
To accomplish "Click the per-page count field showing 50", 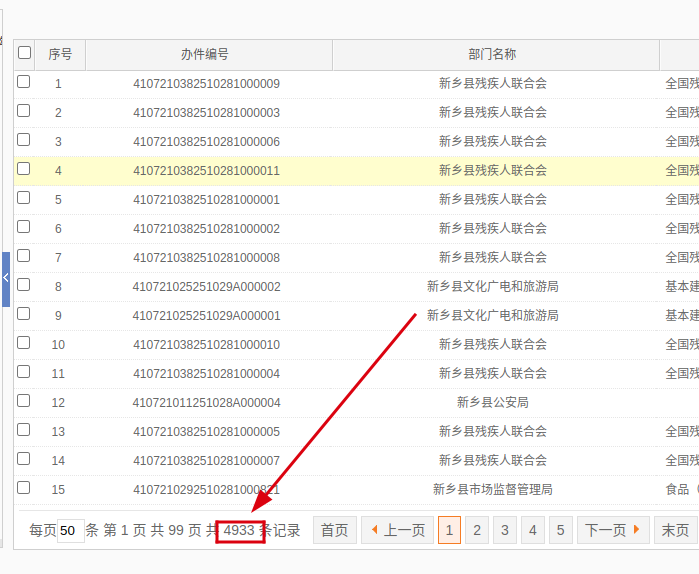I will 70,531.
